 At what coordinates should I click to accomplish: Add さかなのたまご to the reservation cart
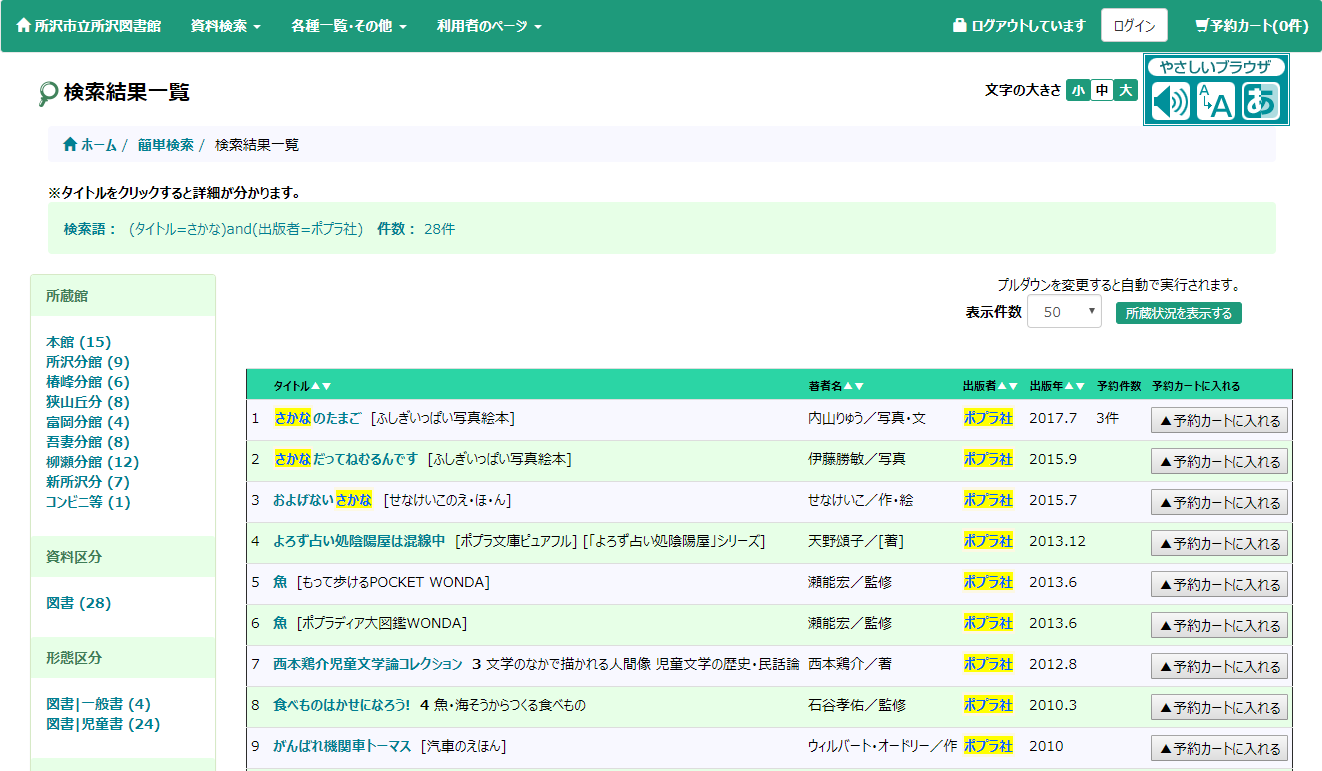[x=1219, y=421]
